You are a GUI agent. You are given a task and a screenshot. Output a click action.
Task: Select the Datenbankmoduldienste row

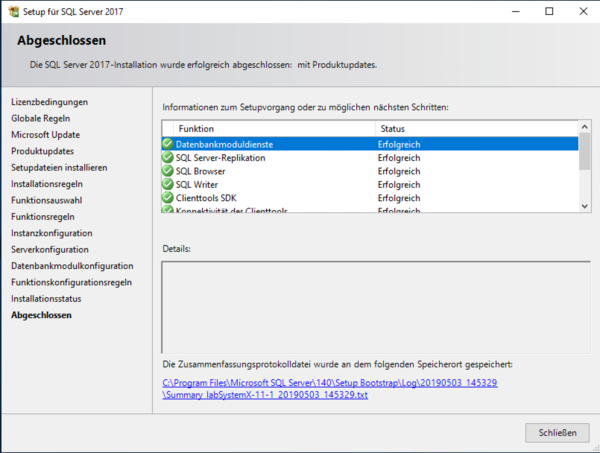[x=370, y=144]
